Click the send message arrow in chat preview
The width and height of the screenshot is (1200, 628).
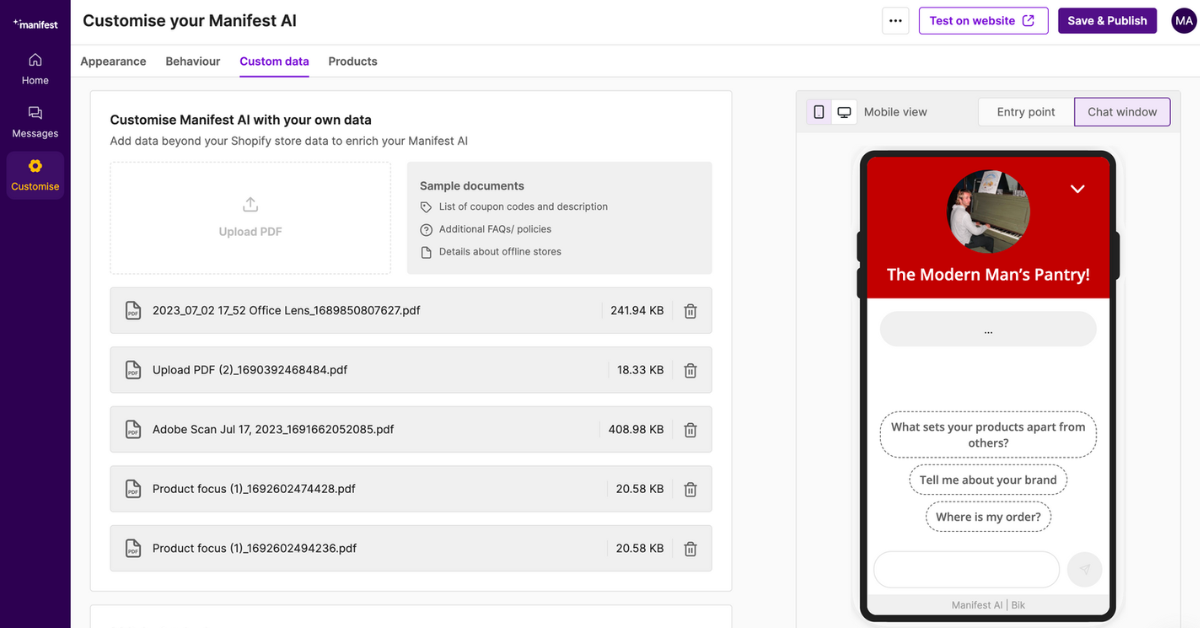[1085, 570]
